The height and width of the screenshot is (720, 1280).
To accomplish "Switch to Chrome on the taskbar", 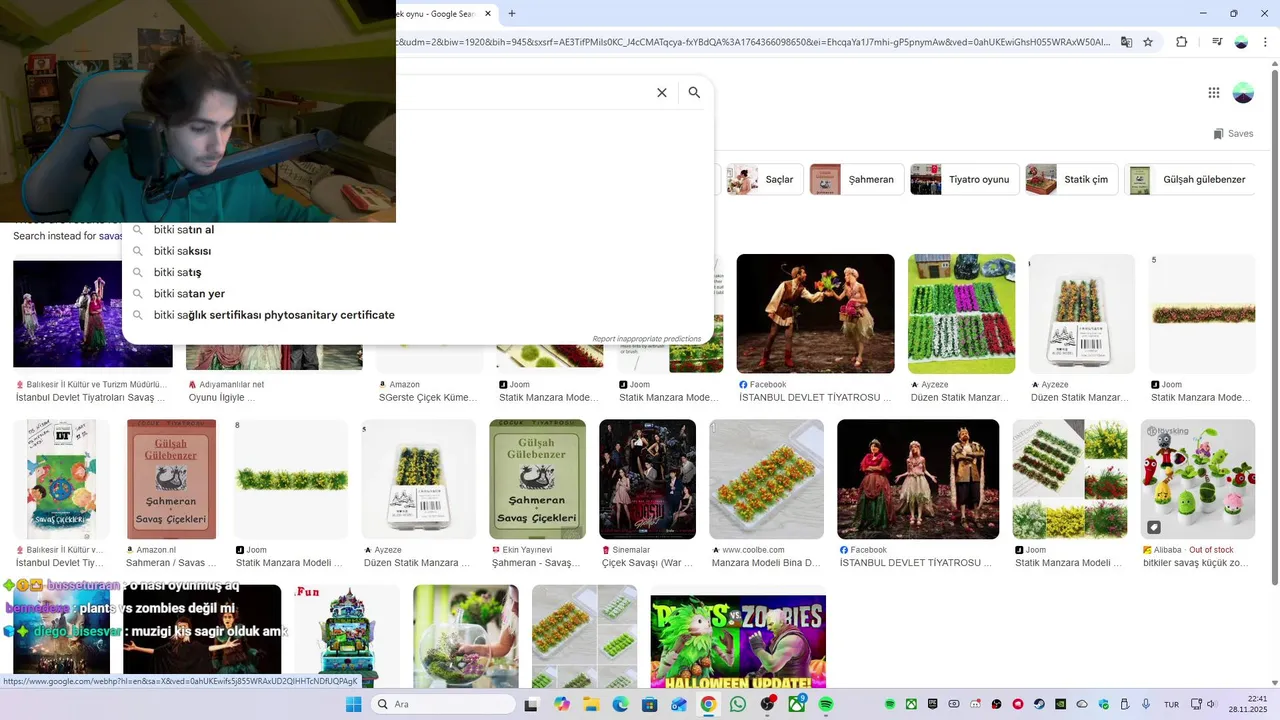I will [708, 704].
